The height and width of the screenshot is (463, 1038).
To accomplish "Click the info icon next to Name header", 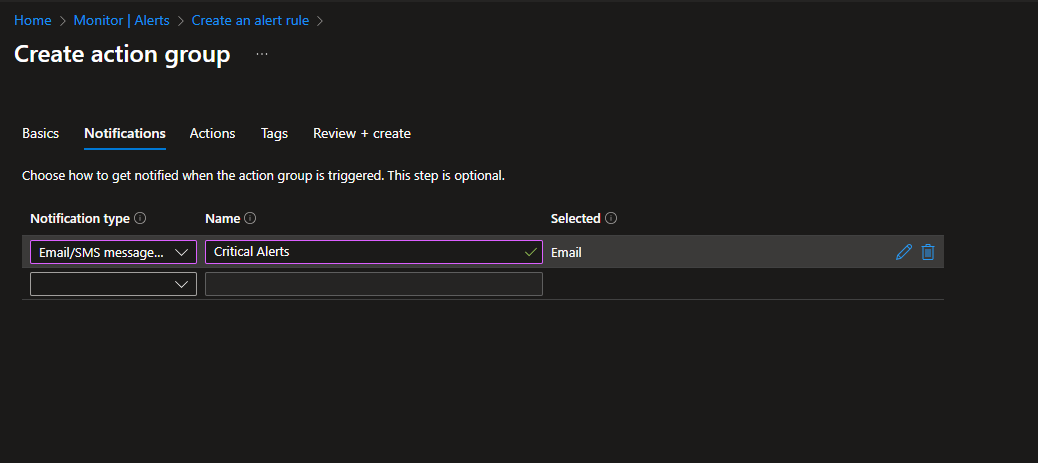I will [x=250, y=218].
